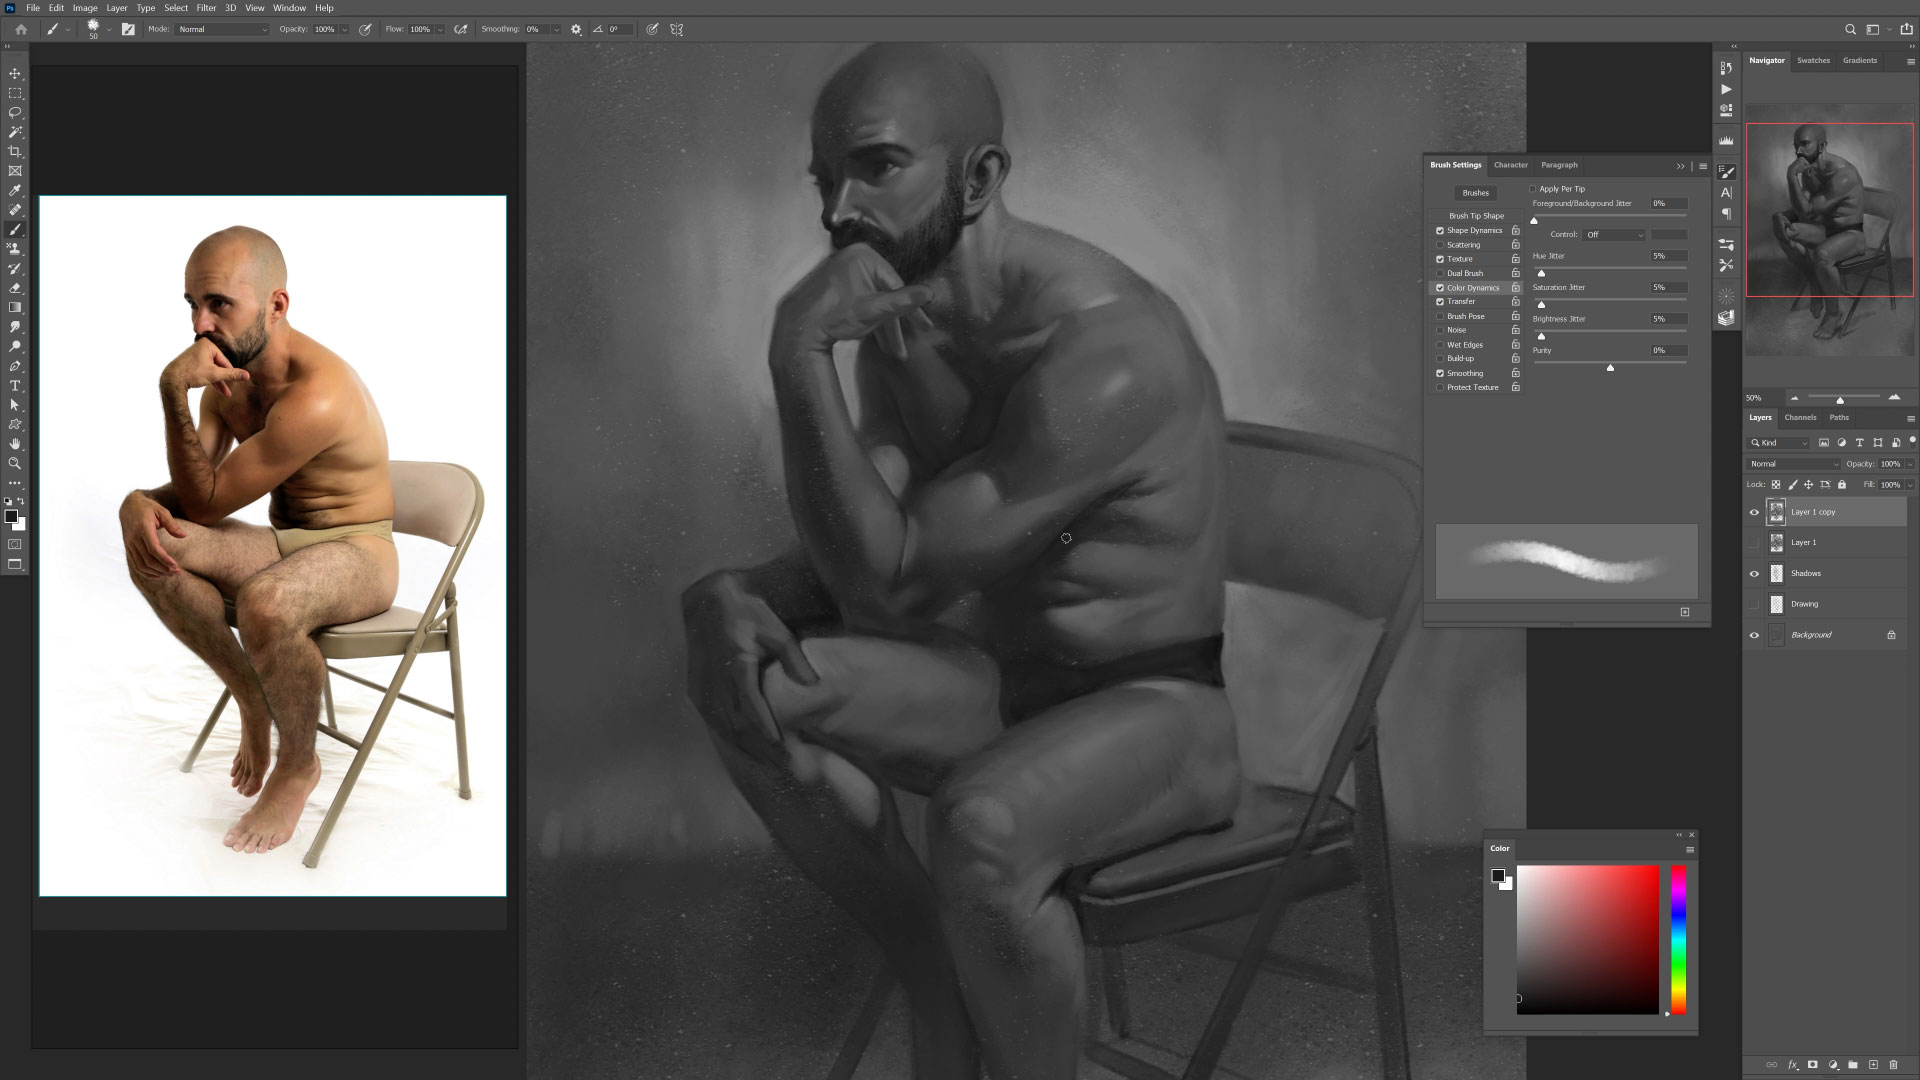Image resolution: width=1920 pixels, height=1080 pixels.
Task: Enable airbrush-style build-up icon
Action: tap(461, 29)
